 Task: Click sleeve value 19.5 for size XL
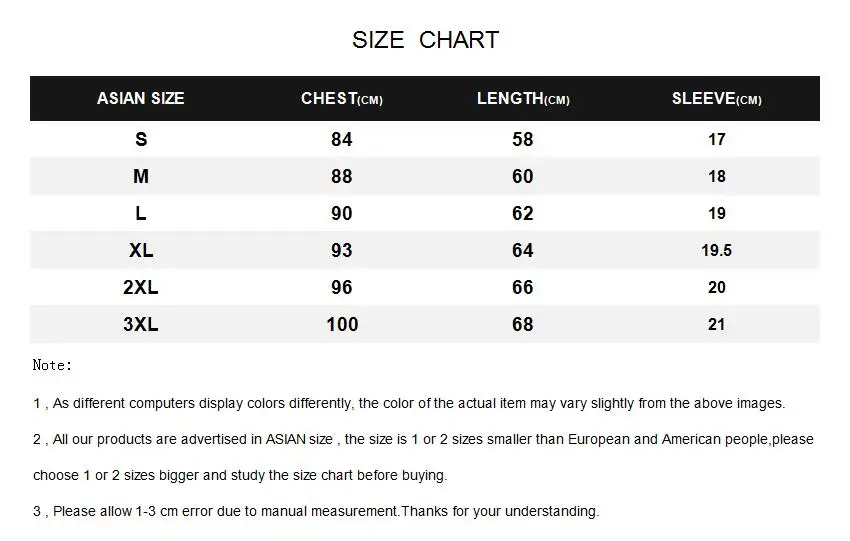tap(717, 250)
